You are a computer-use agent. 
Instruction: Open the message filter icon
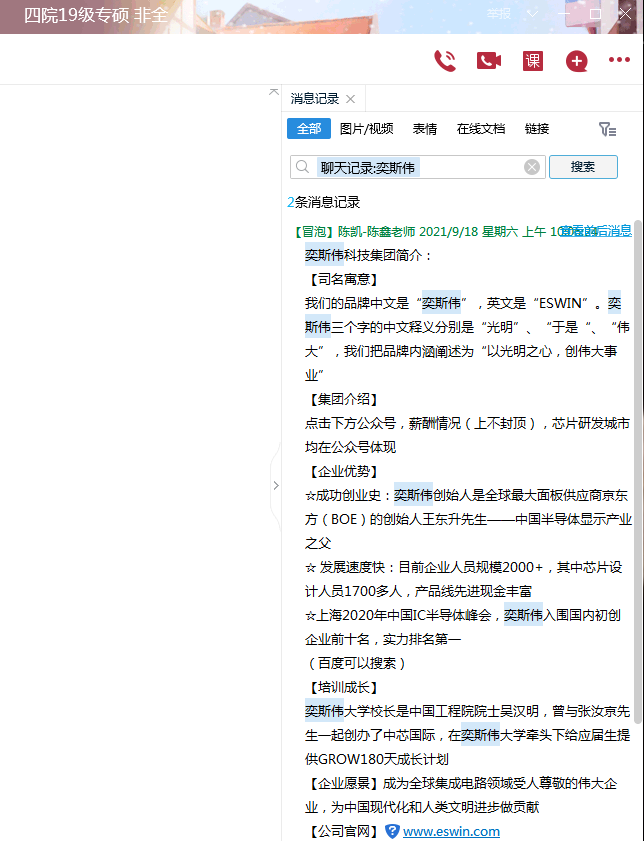(607, 129)
